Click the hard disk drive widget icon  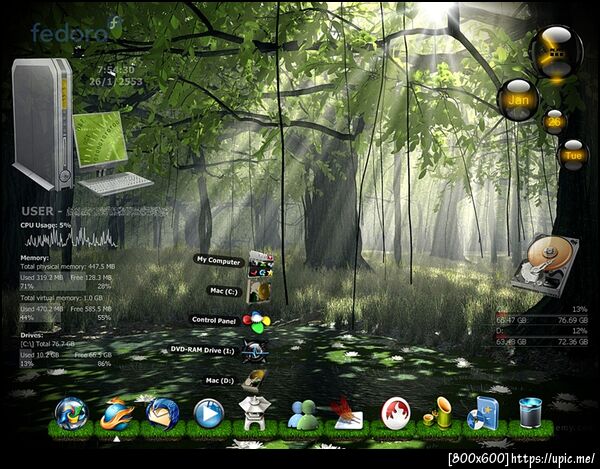click(x=546, y=268)
